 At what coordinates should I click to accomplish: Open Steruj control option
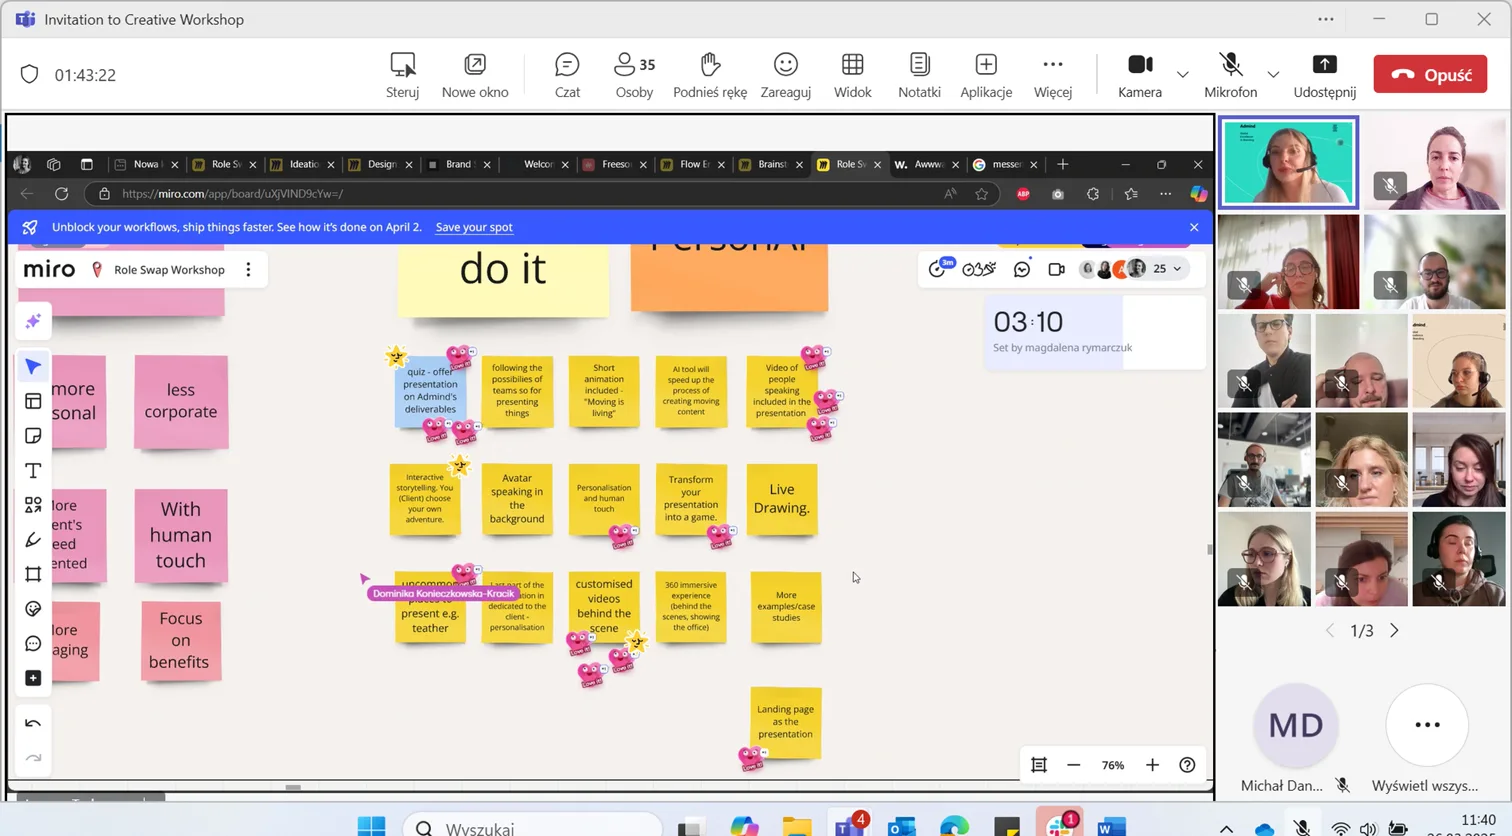(403, 75)
